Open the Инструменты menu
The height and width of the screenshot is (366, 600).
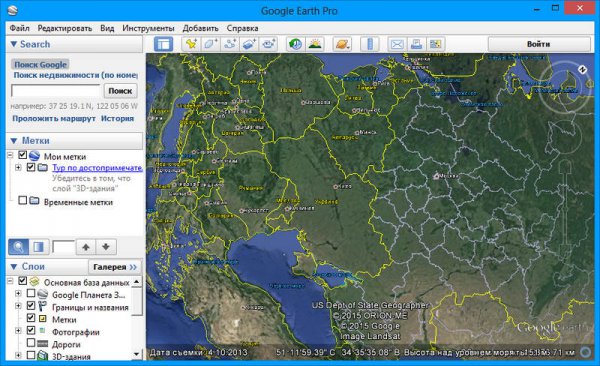(x=148, y=28)
